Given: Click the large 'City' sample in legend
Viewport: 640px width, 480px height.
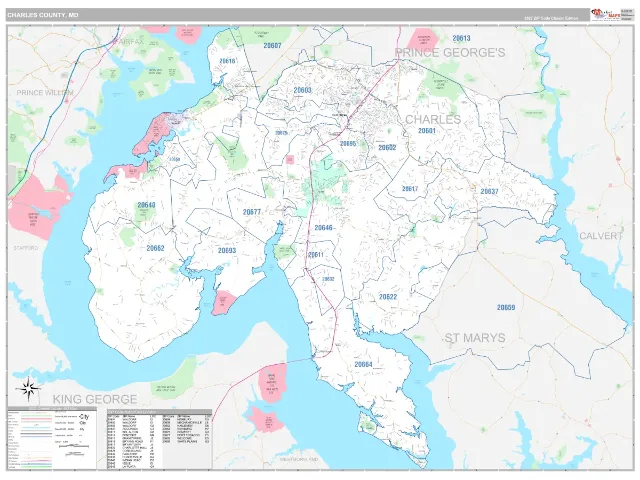Looking at the screenshot, I should pos(84,417).
